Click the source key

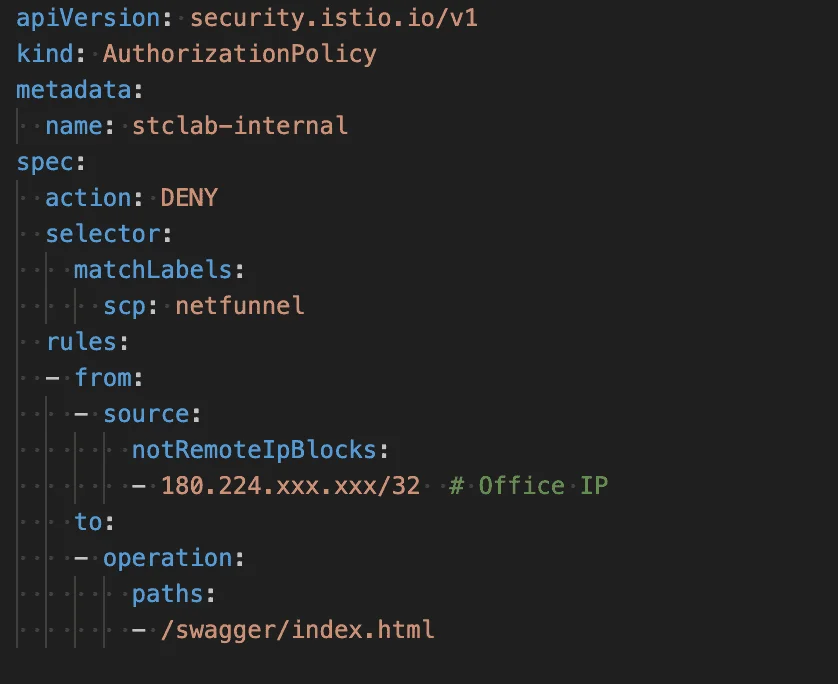tap(145, 414)
